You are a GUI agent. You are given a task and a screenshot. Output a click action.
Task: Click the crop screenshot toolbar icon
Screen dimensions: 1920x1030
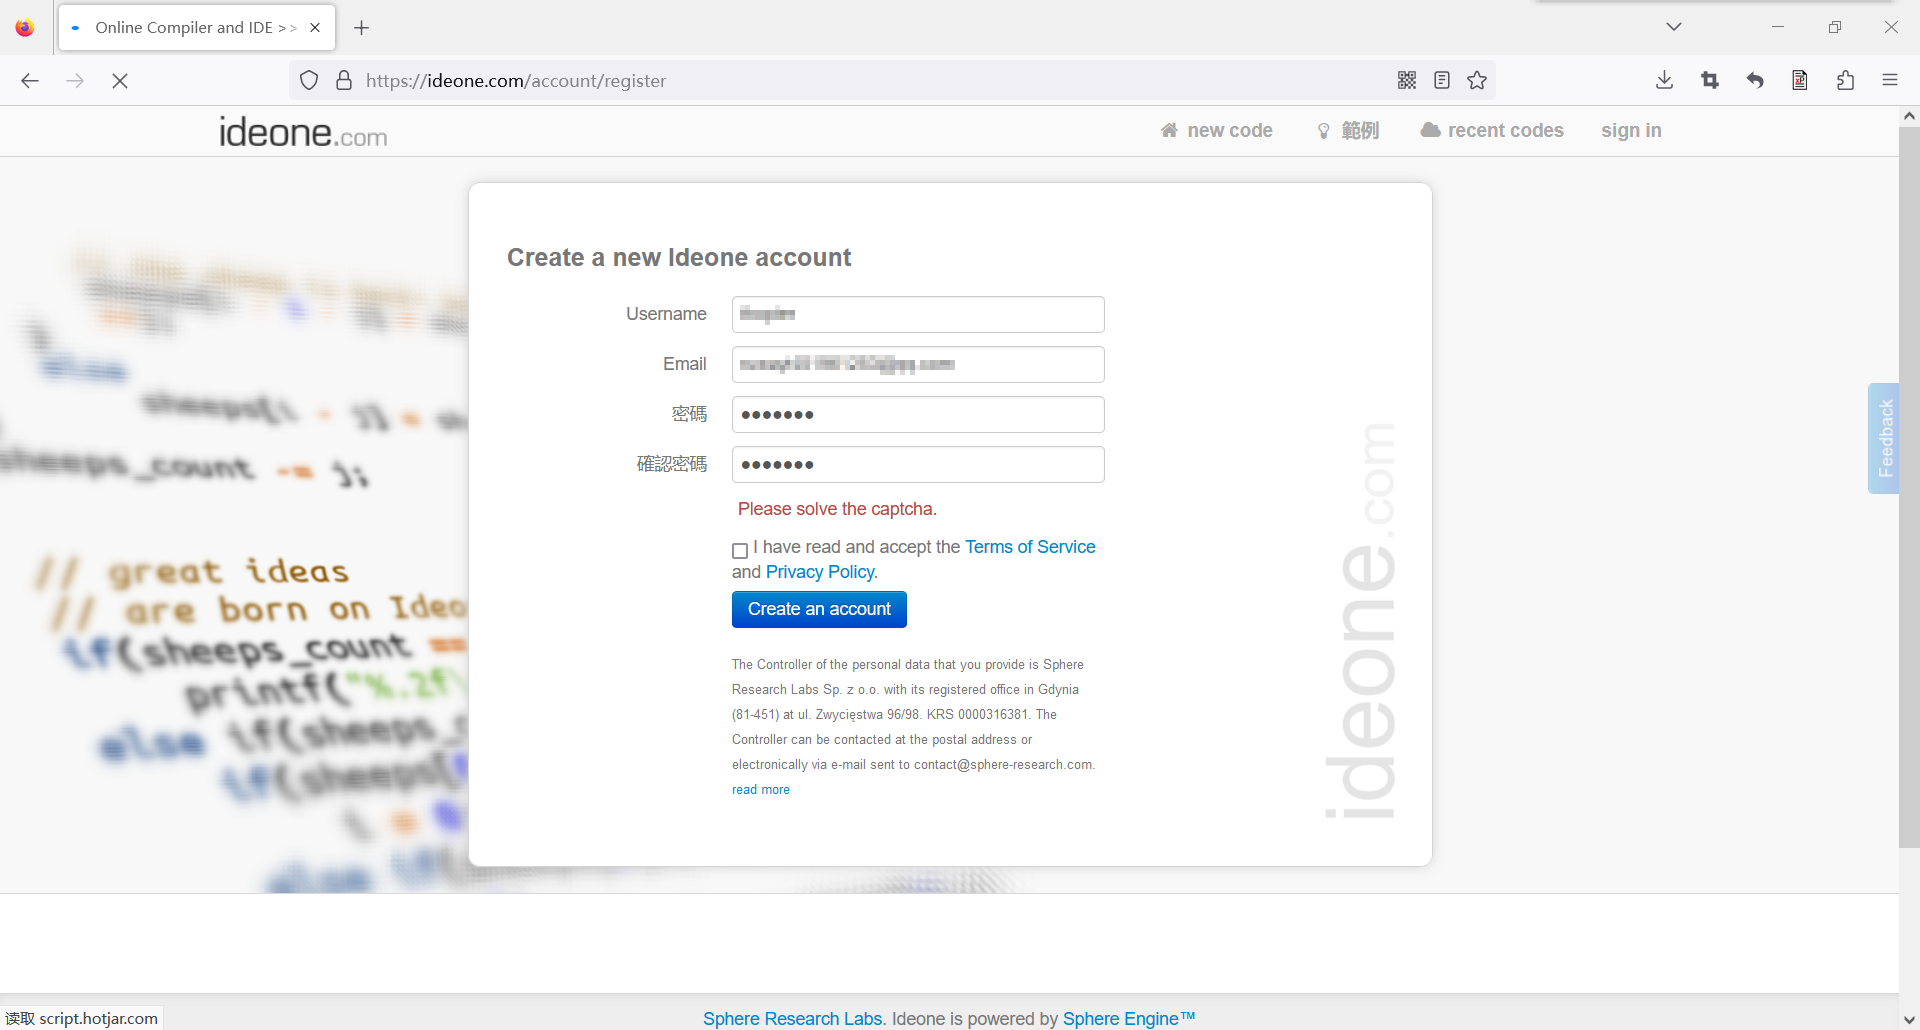click(1710, 81)
